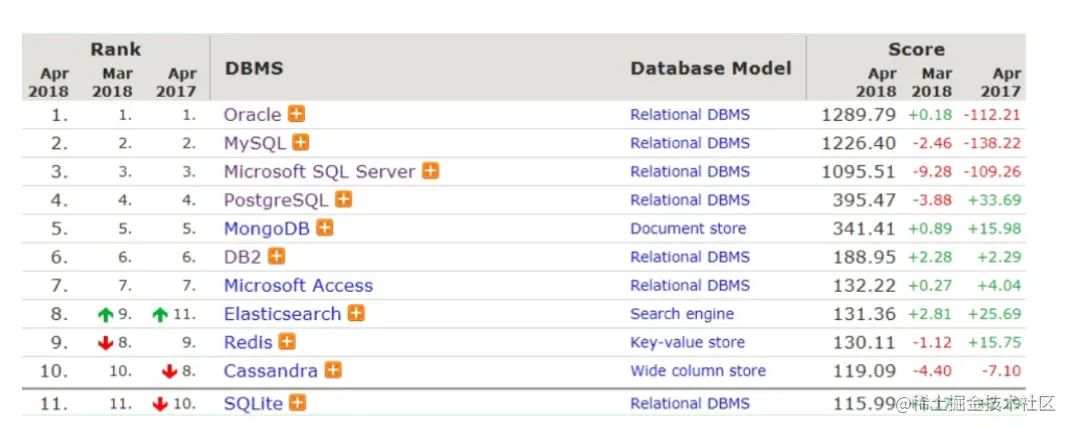Open the DB2 link
This screenshot has height=429, width=1071.
coord(242,257)
